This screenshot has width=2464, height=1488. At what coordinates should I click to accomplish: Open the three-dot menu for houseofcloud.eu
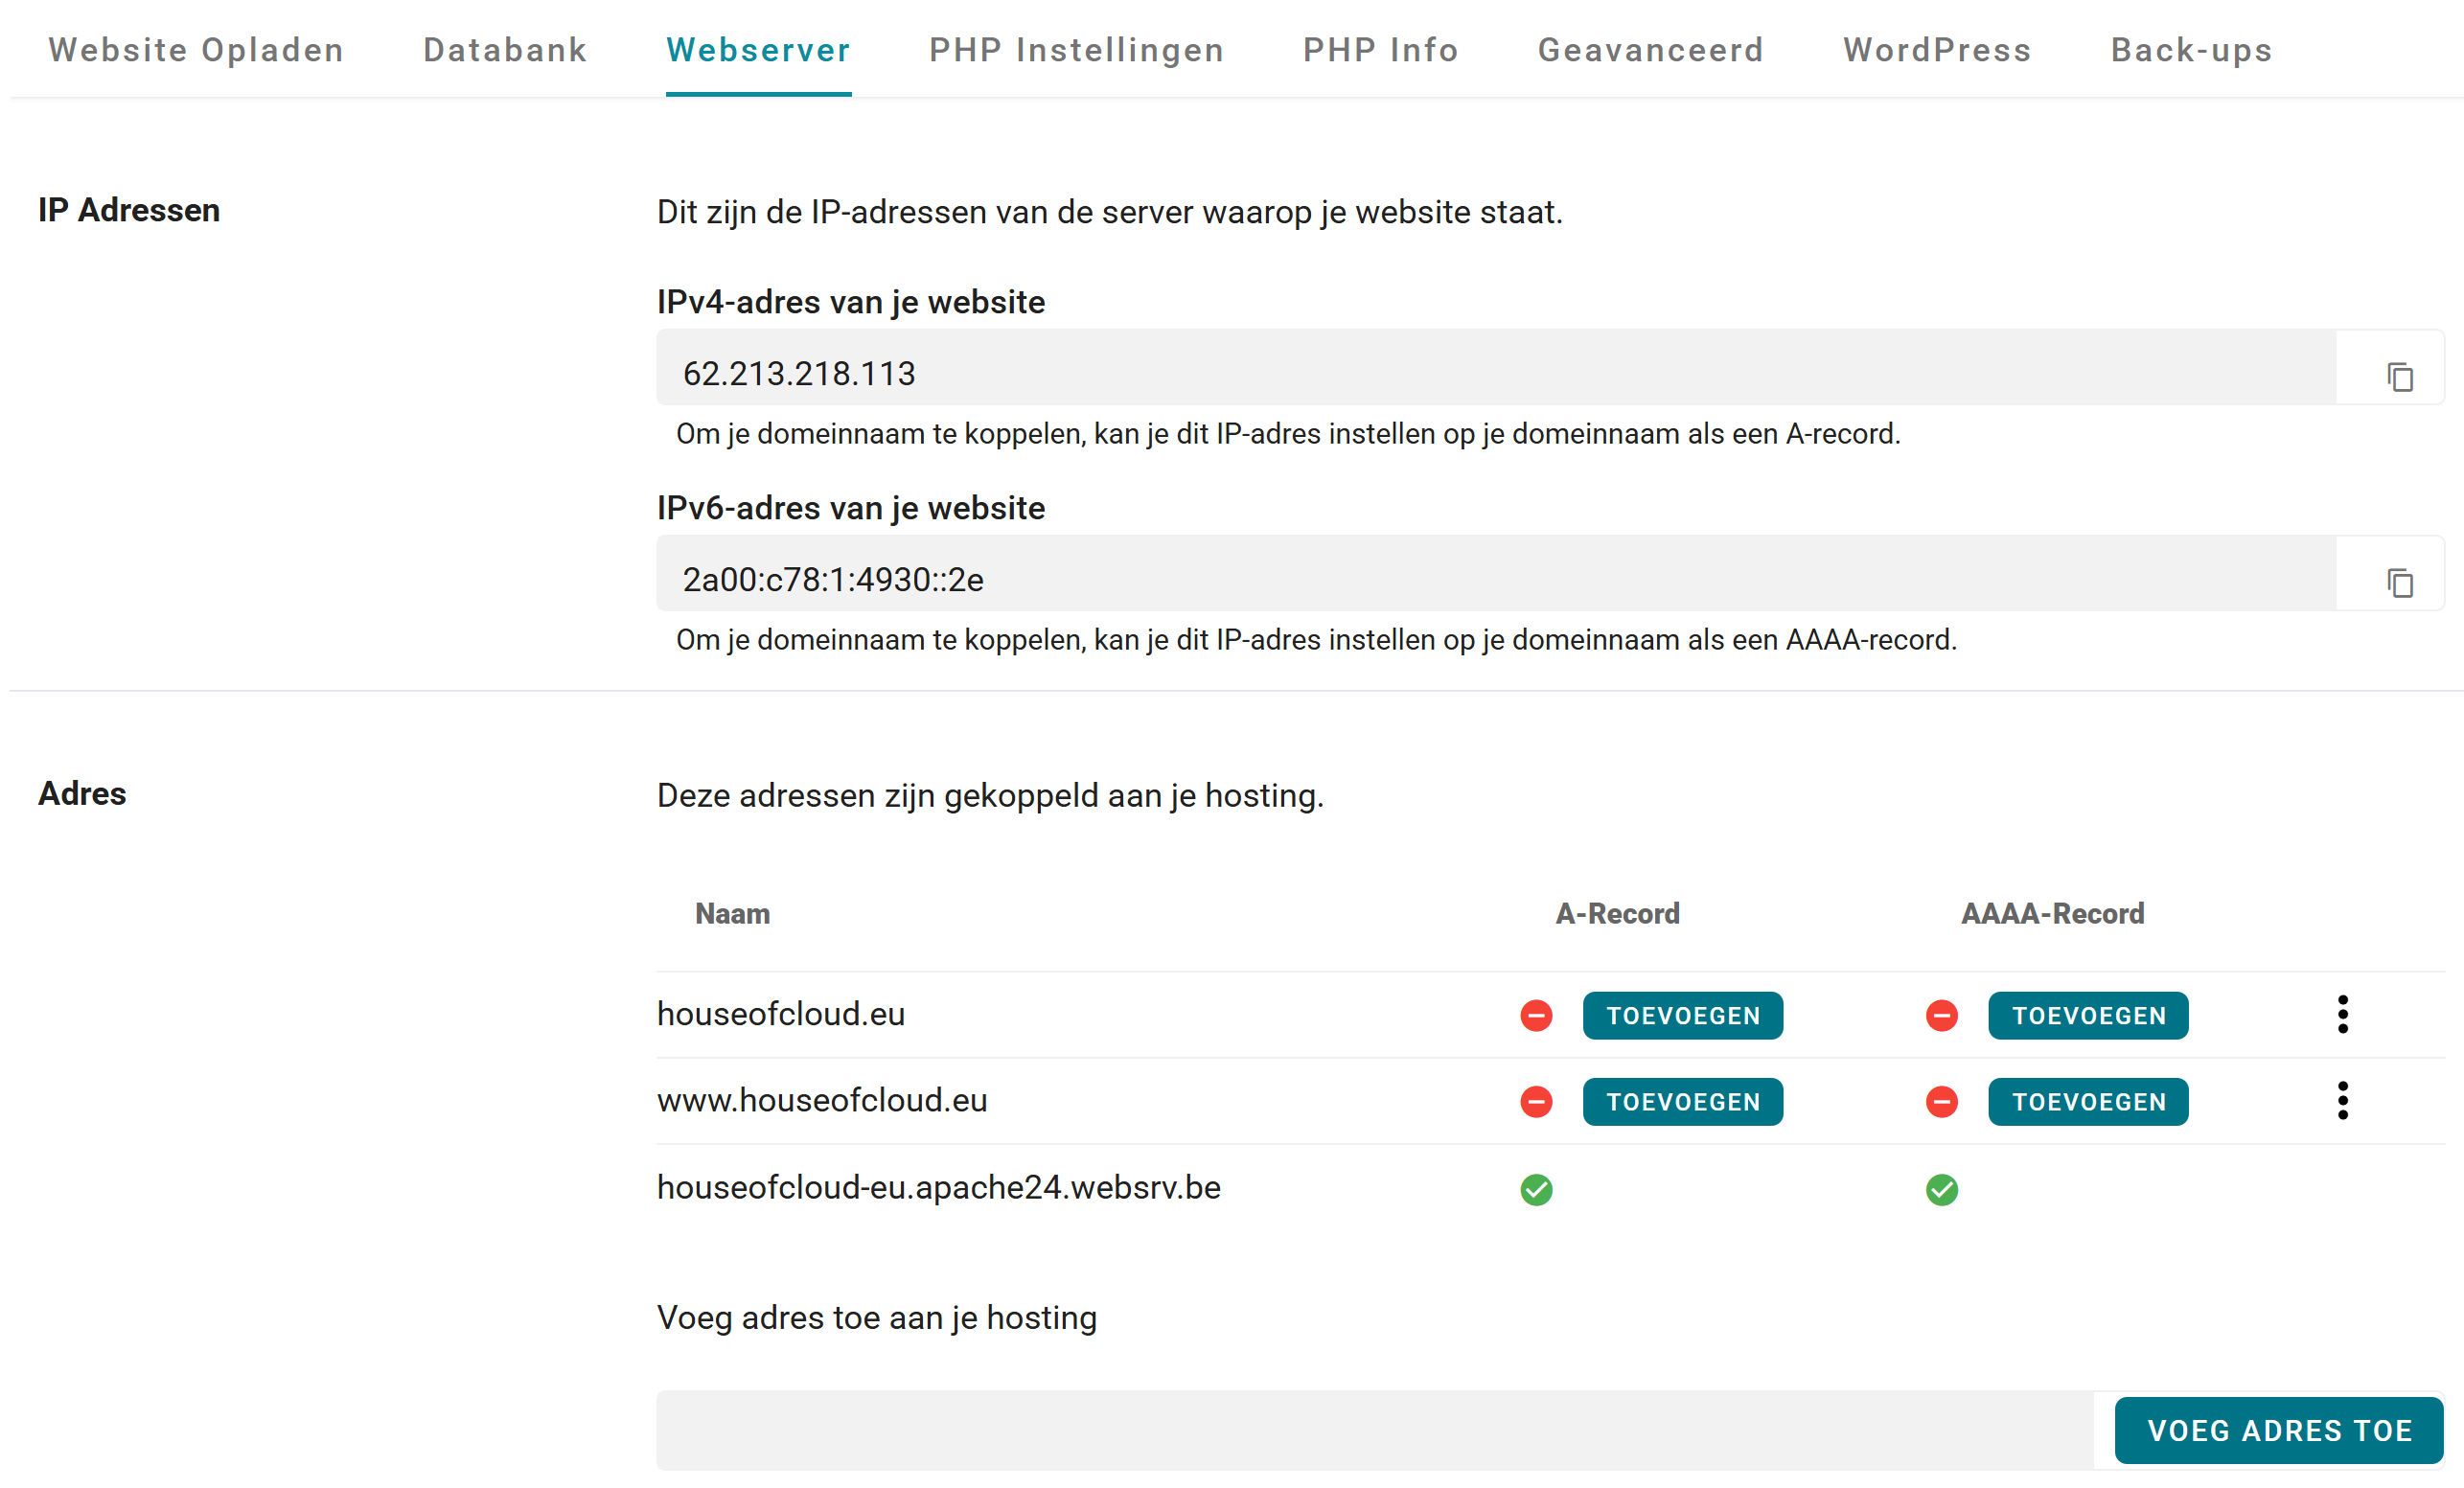2342,1014
